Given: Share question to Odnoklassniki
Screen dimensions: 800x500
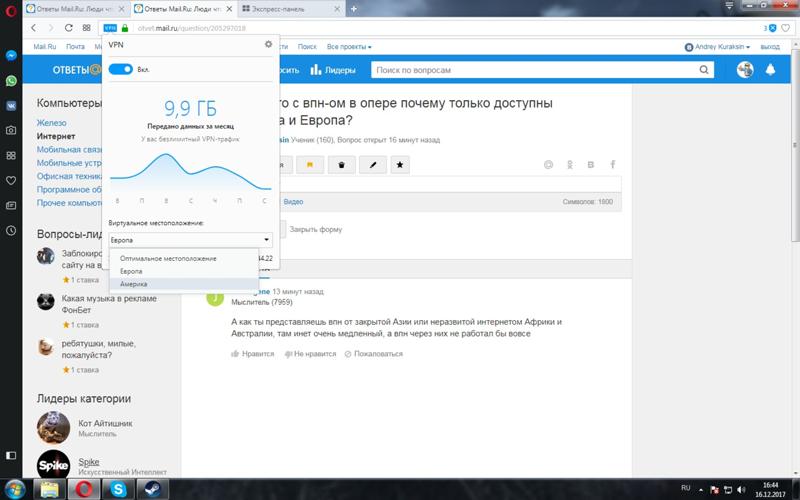Looking at the screenshot, I should [569, 164].
